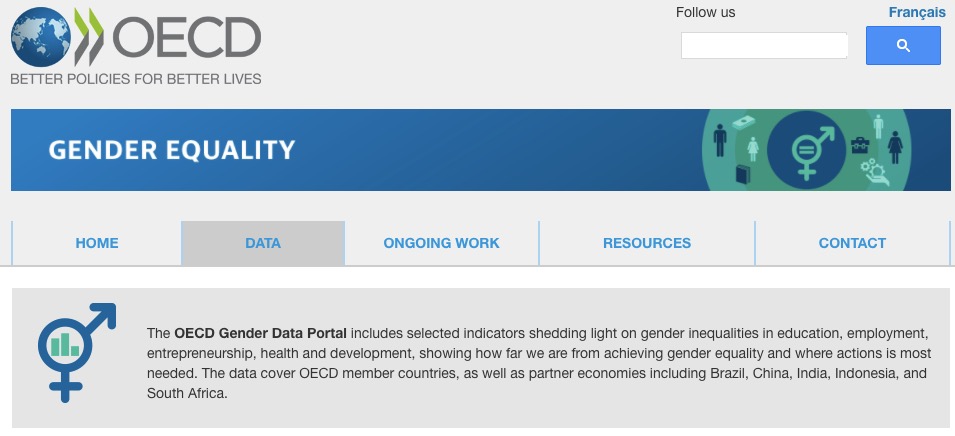Screen dimensions: 955x436
Task: Go to the Ongoing Work tab
Action: (441, 243)
